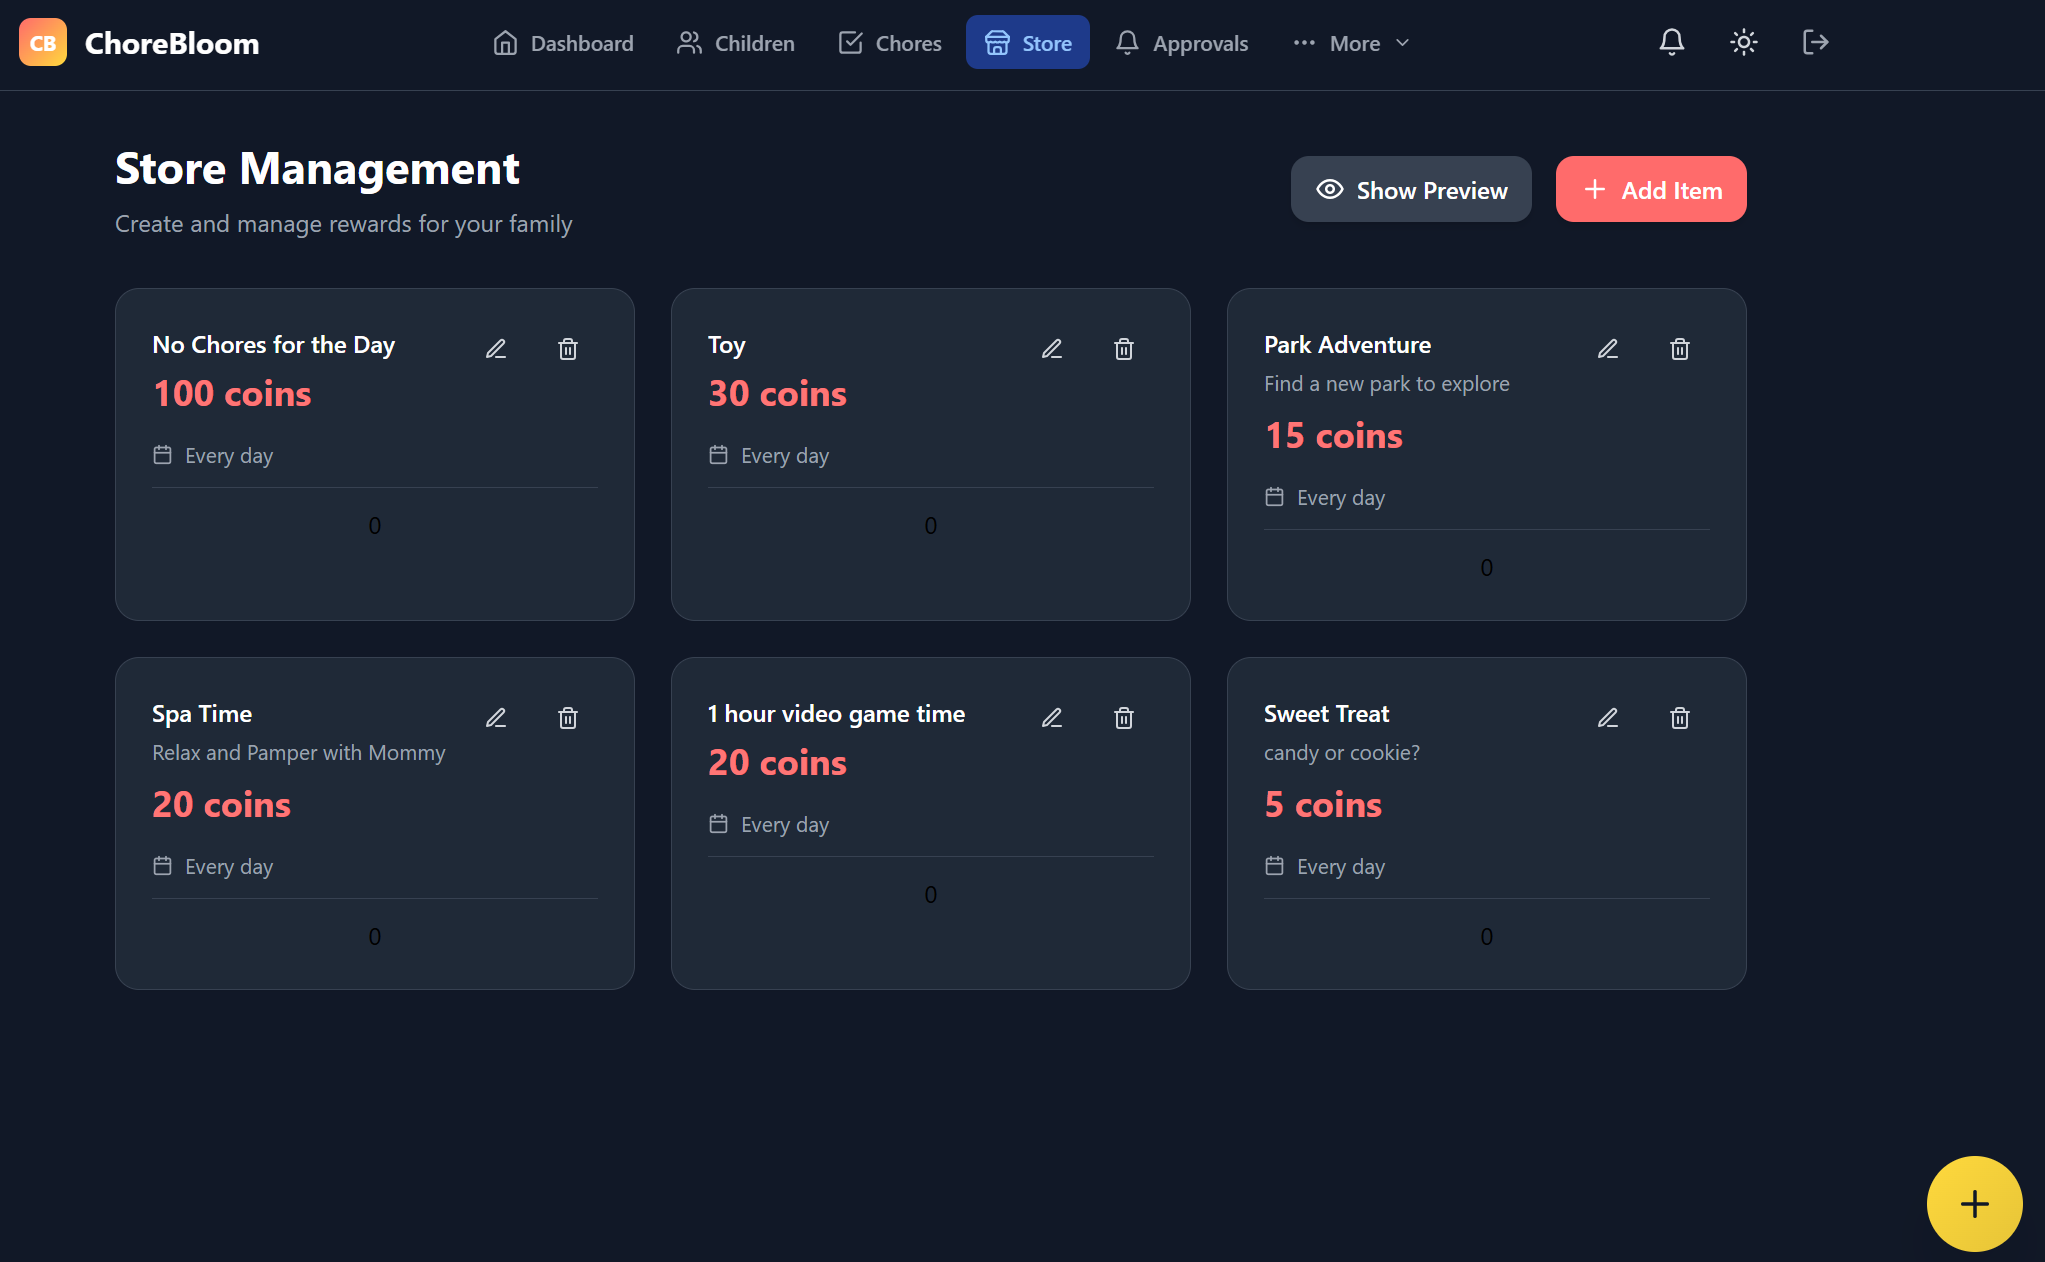Click the ChoreBloom logo
This screenshot has width=2045, height=1262.
click(140, 43)
